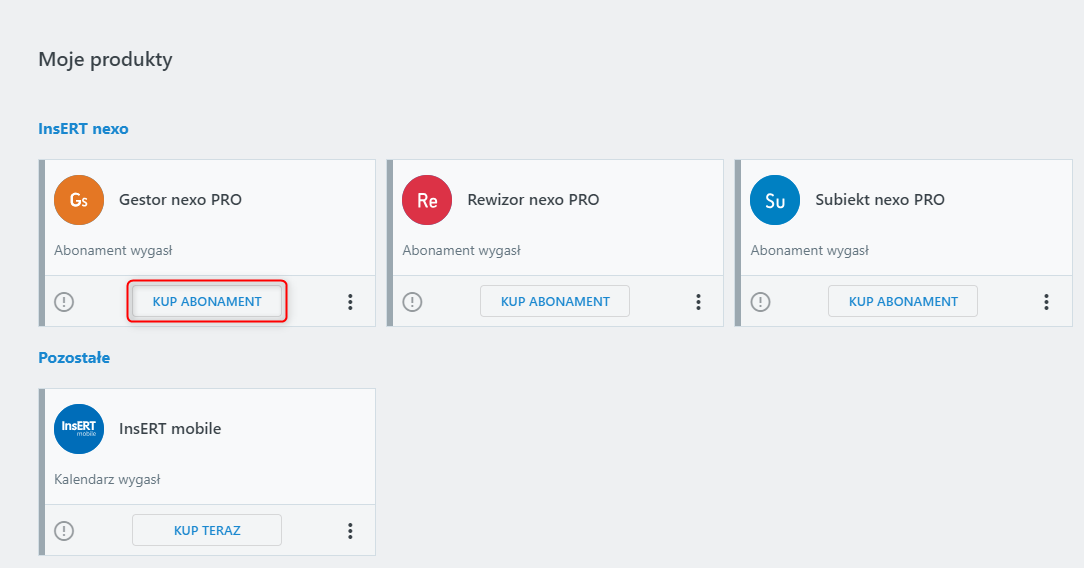The image size is (1084, 568).
Task: Open the three-dot menu for Gestor nexo PRO
Action: click(x=350, y=301)
